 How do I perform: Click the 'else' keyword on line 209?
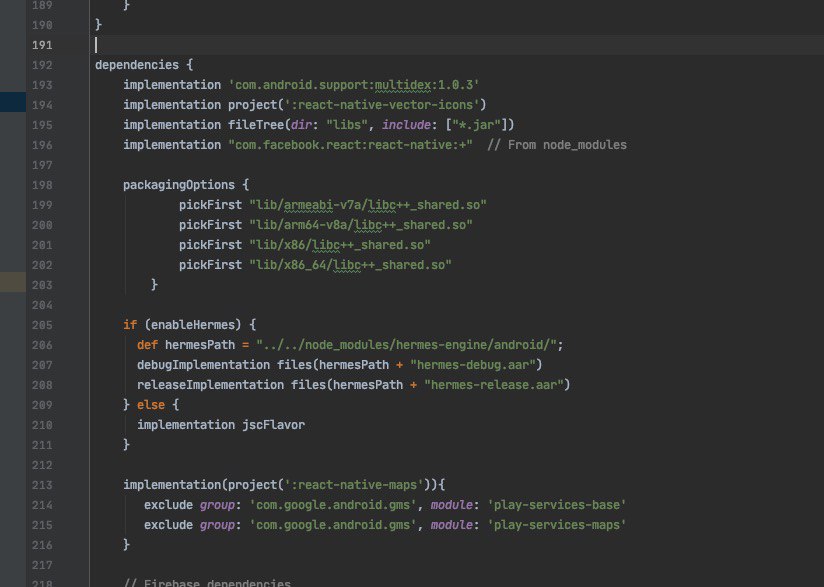pyautogui.click(x=151, y=405)
